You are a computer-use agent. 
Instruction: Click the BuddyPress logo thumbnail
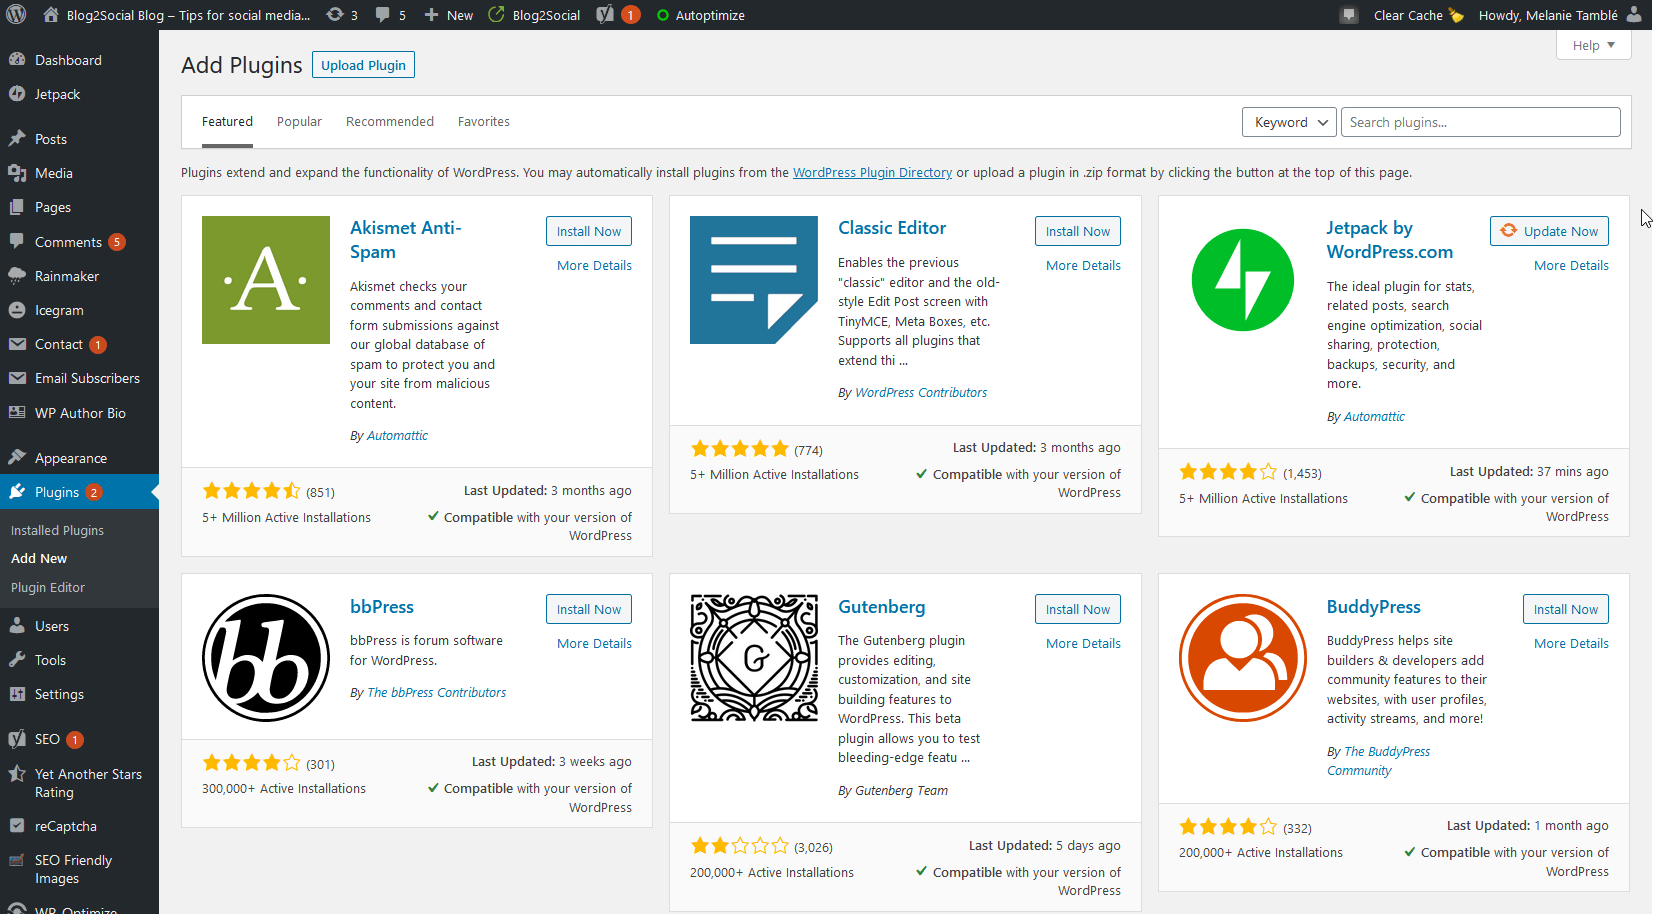1243,658
